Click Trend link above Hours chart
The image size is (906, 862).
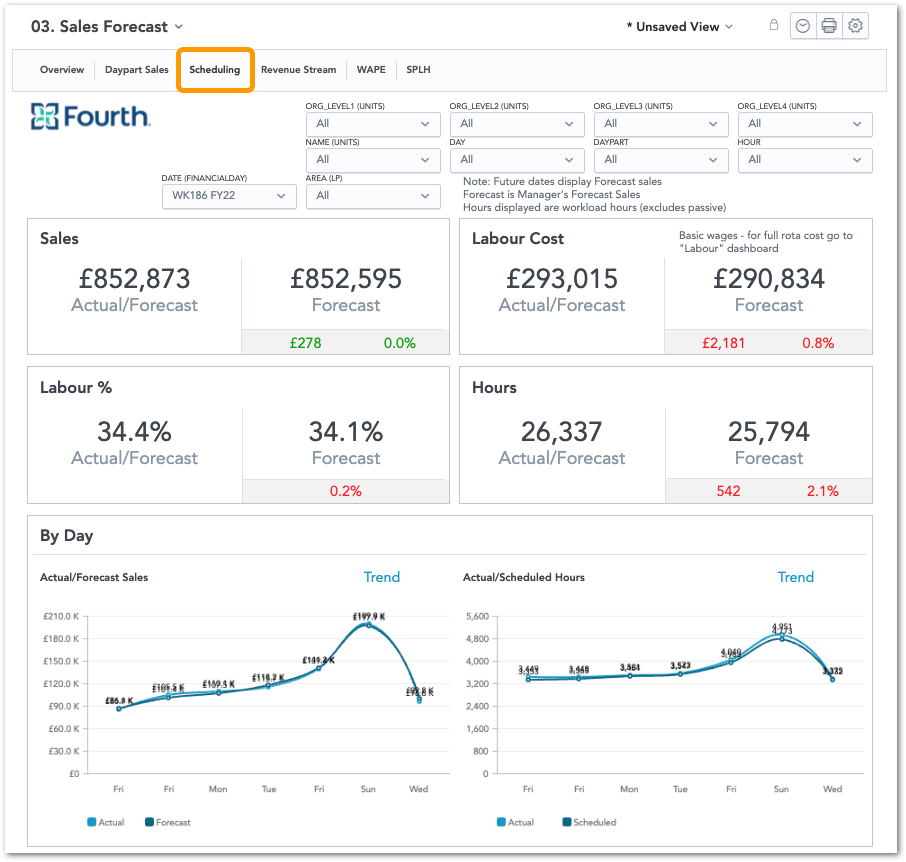pos(795,577)
